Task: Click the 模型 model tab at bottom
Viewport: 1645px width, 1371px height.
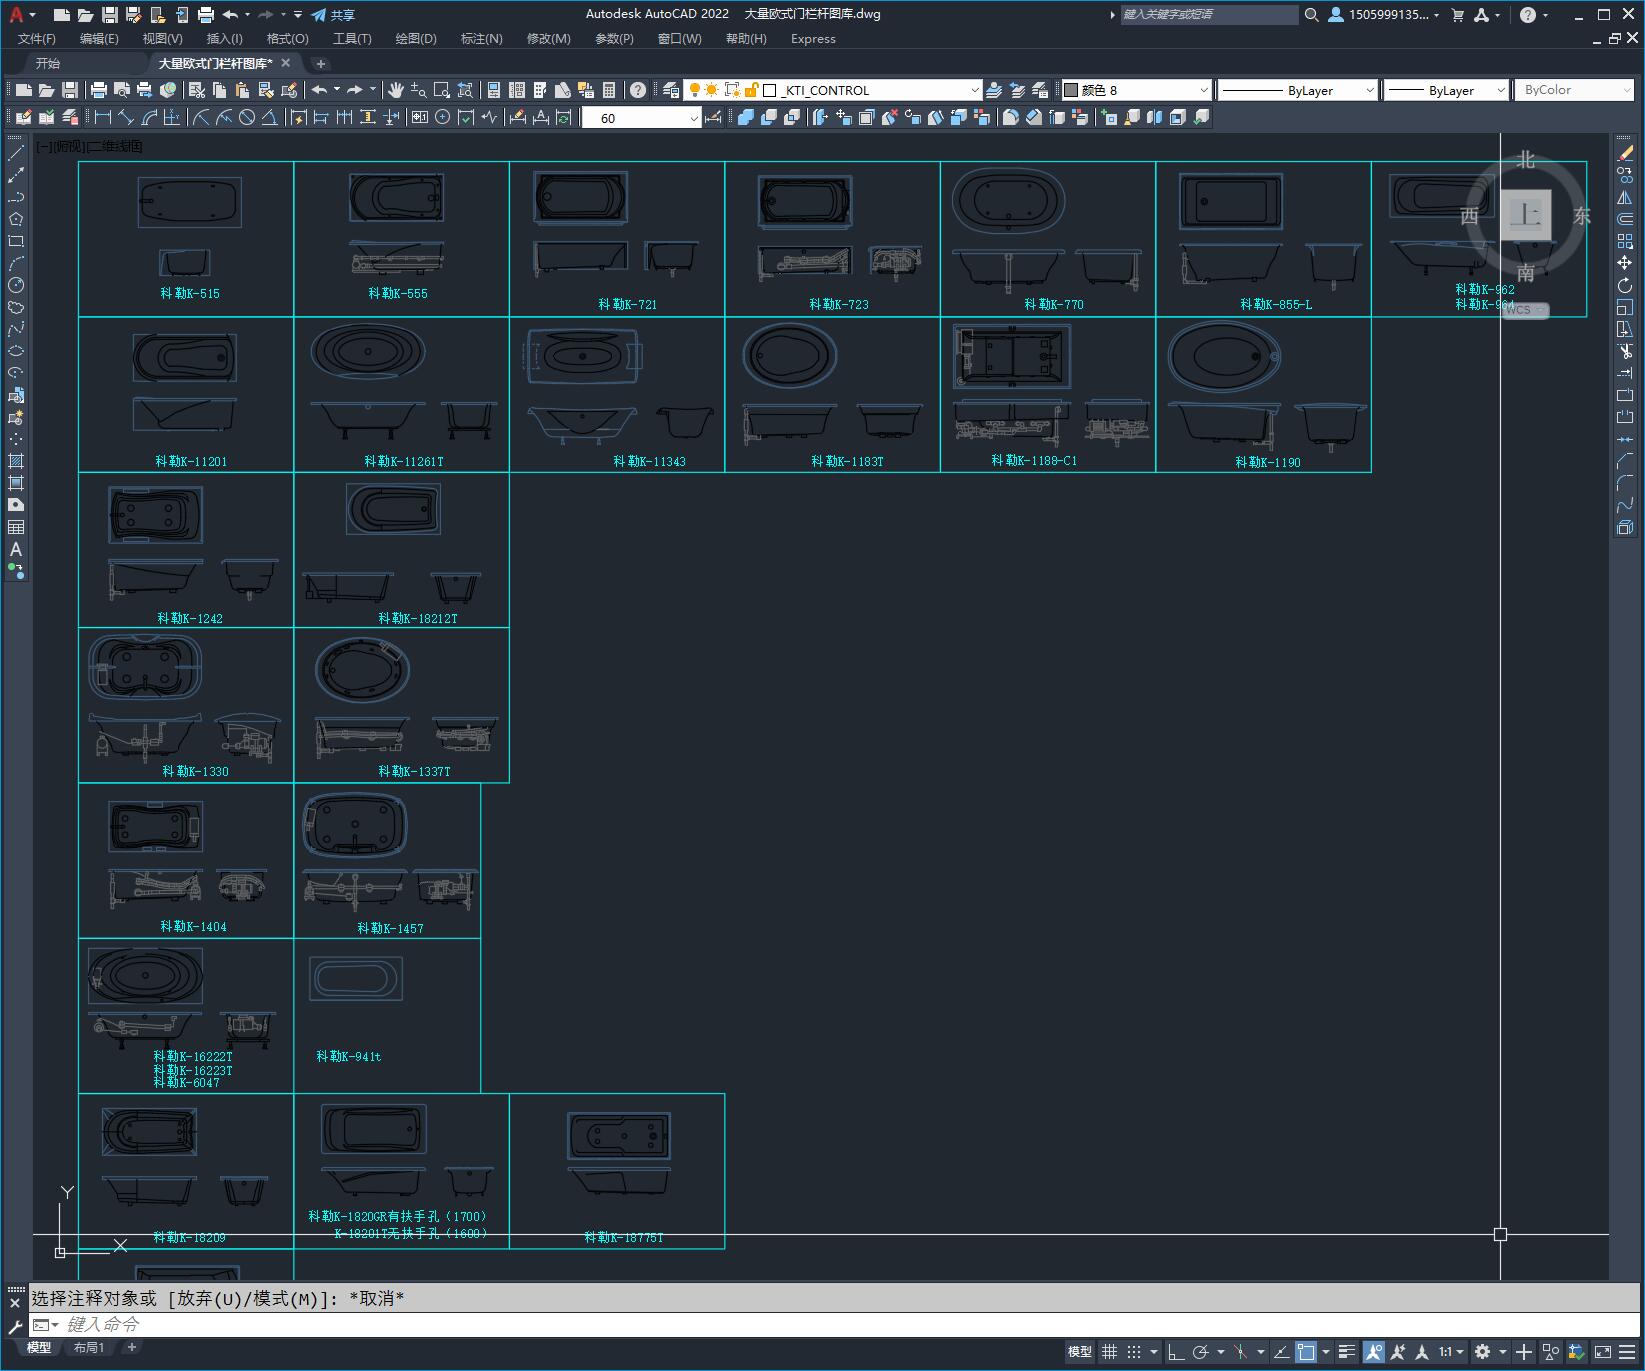Action: point(39,1347)
